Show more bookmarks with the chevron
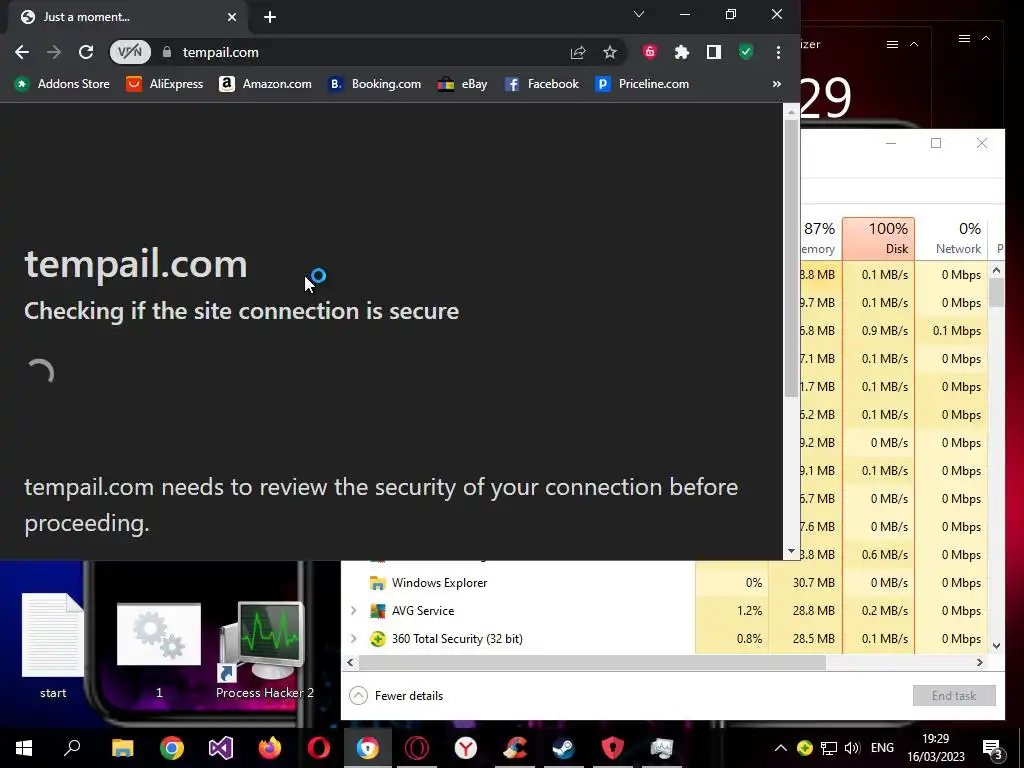This screenshot has height=768, width=1024. tap(776, 84)
